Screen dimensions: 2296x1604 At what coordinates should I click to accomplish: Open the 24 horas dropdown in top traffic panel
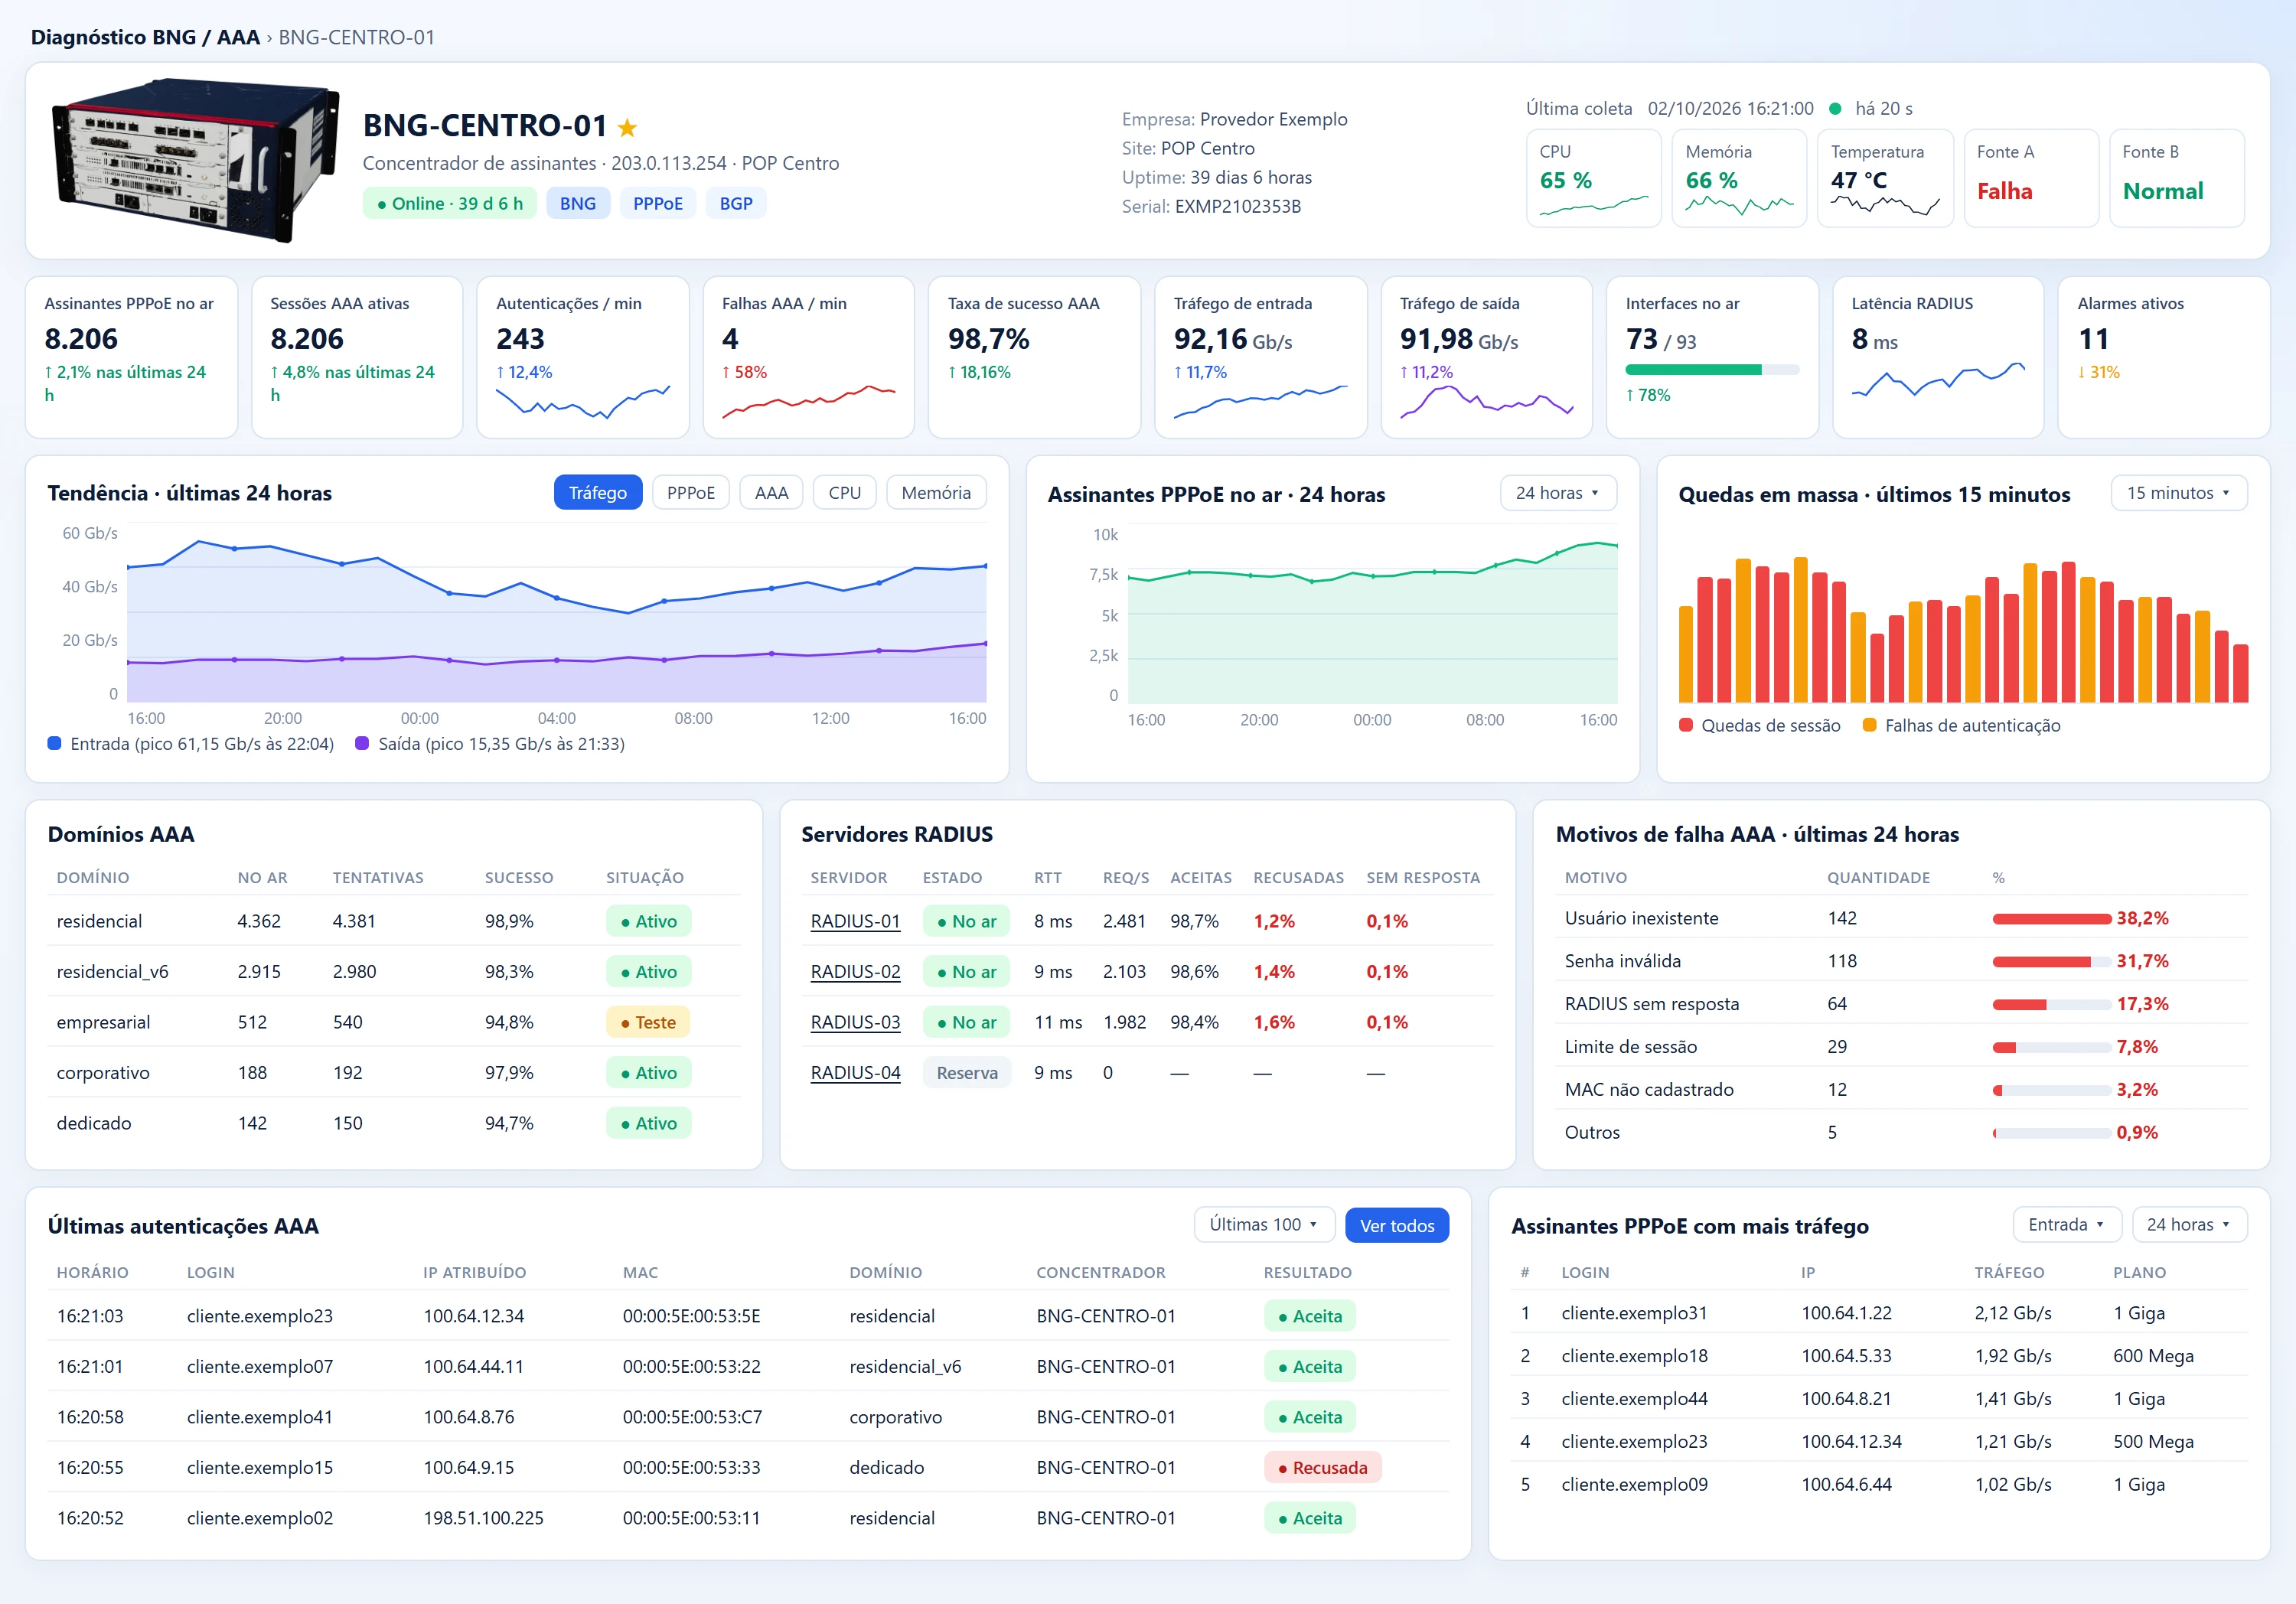coord(2190,1225)
